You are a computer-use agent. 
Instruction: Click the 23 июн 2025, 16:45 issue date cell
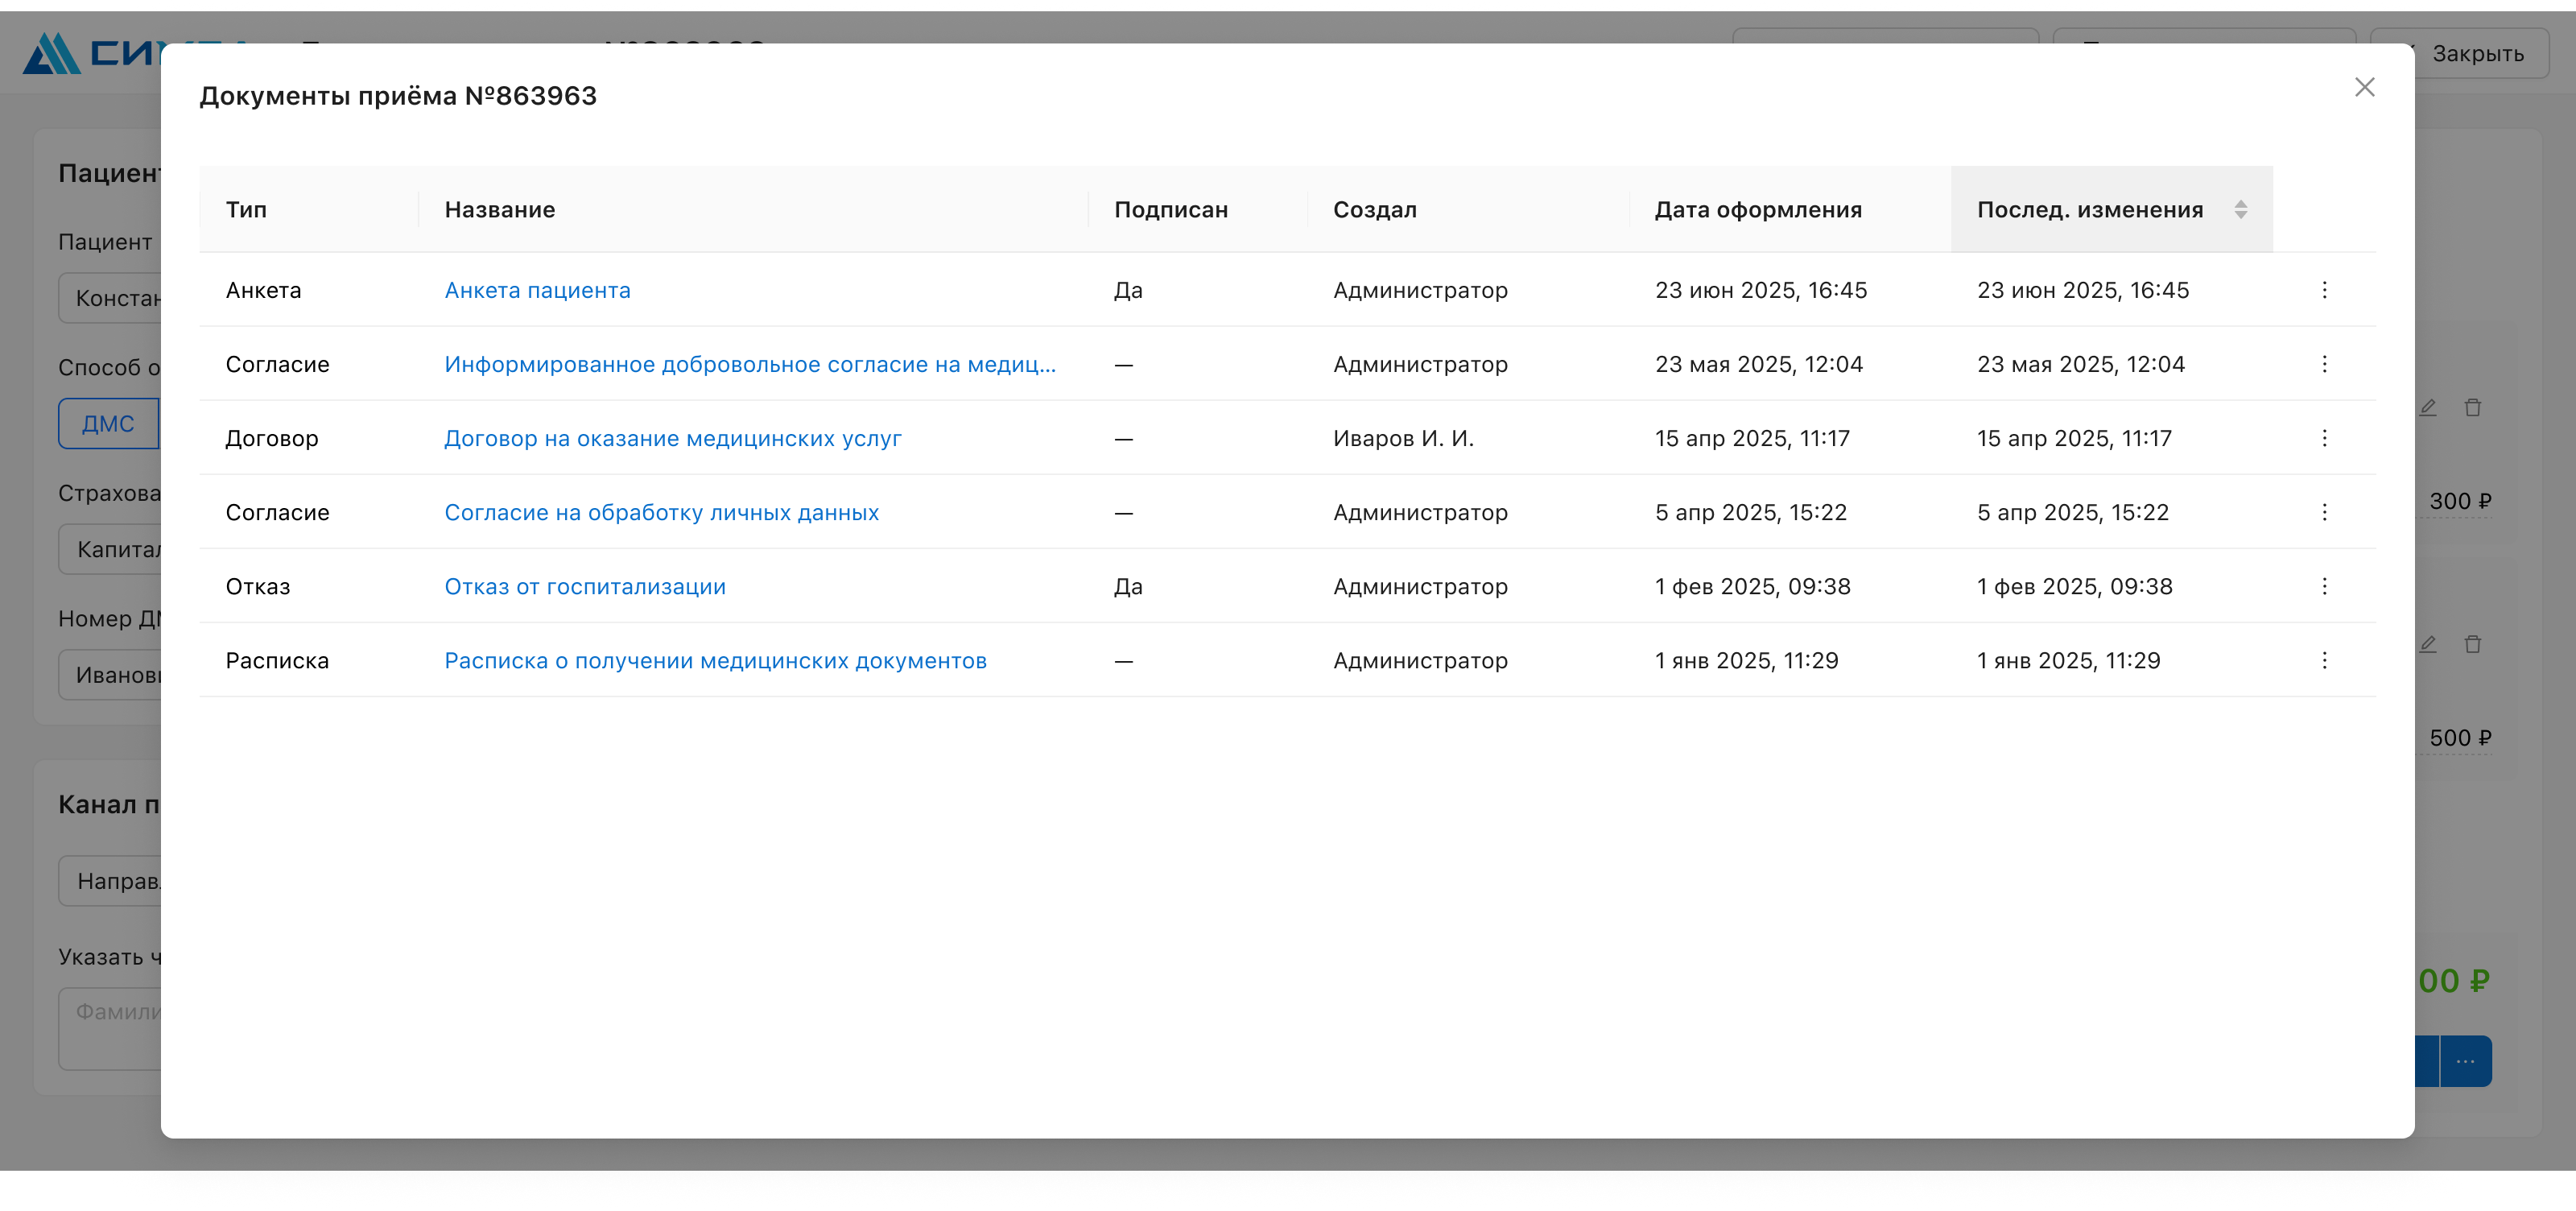click(1760, 290)
